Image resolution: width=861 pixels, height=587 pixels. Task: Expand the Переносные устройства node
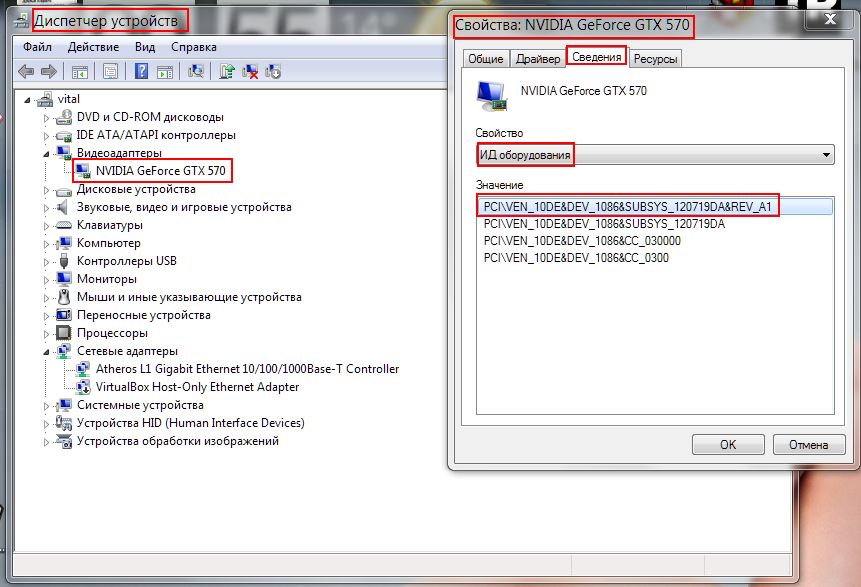[x=46, y=316]
